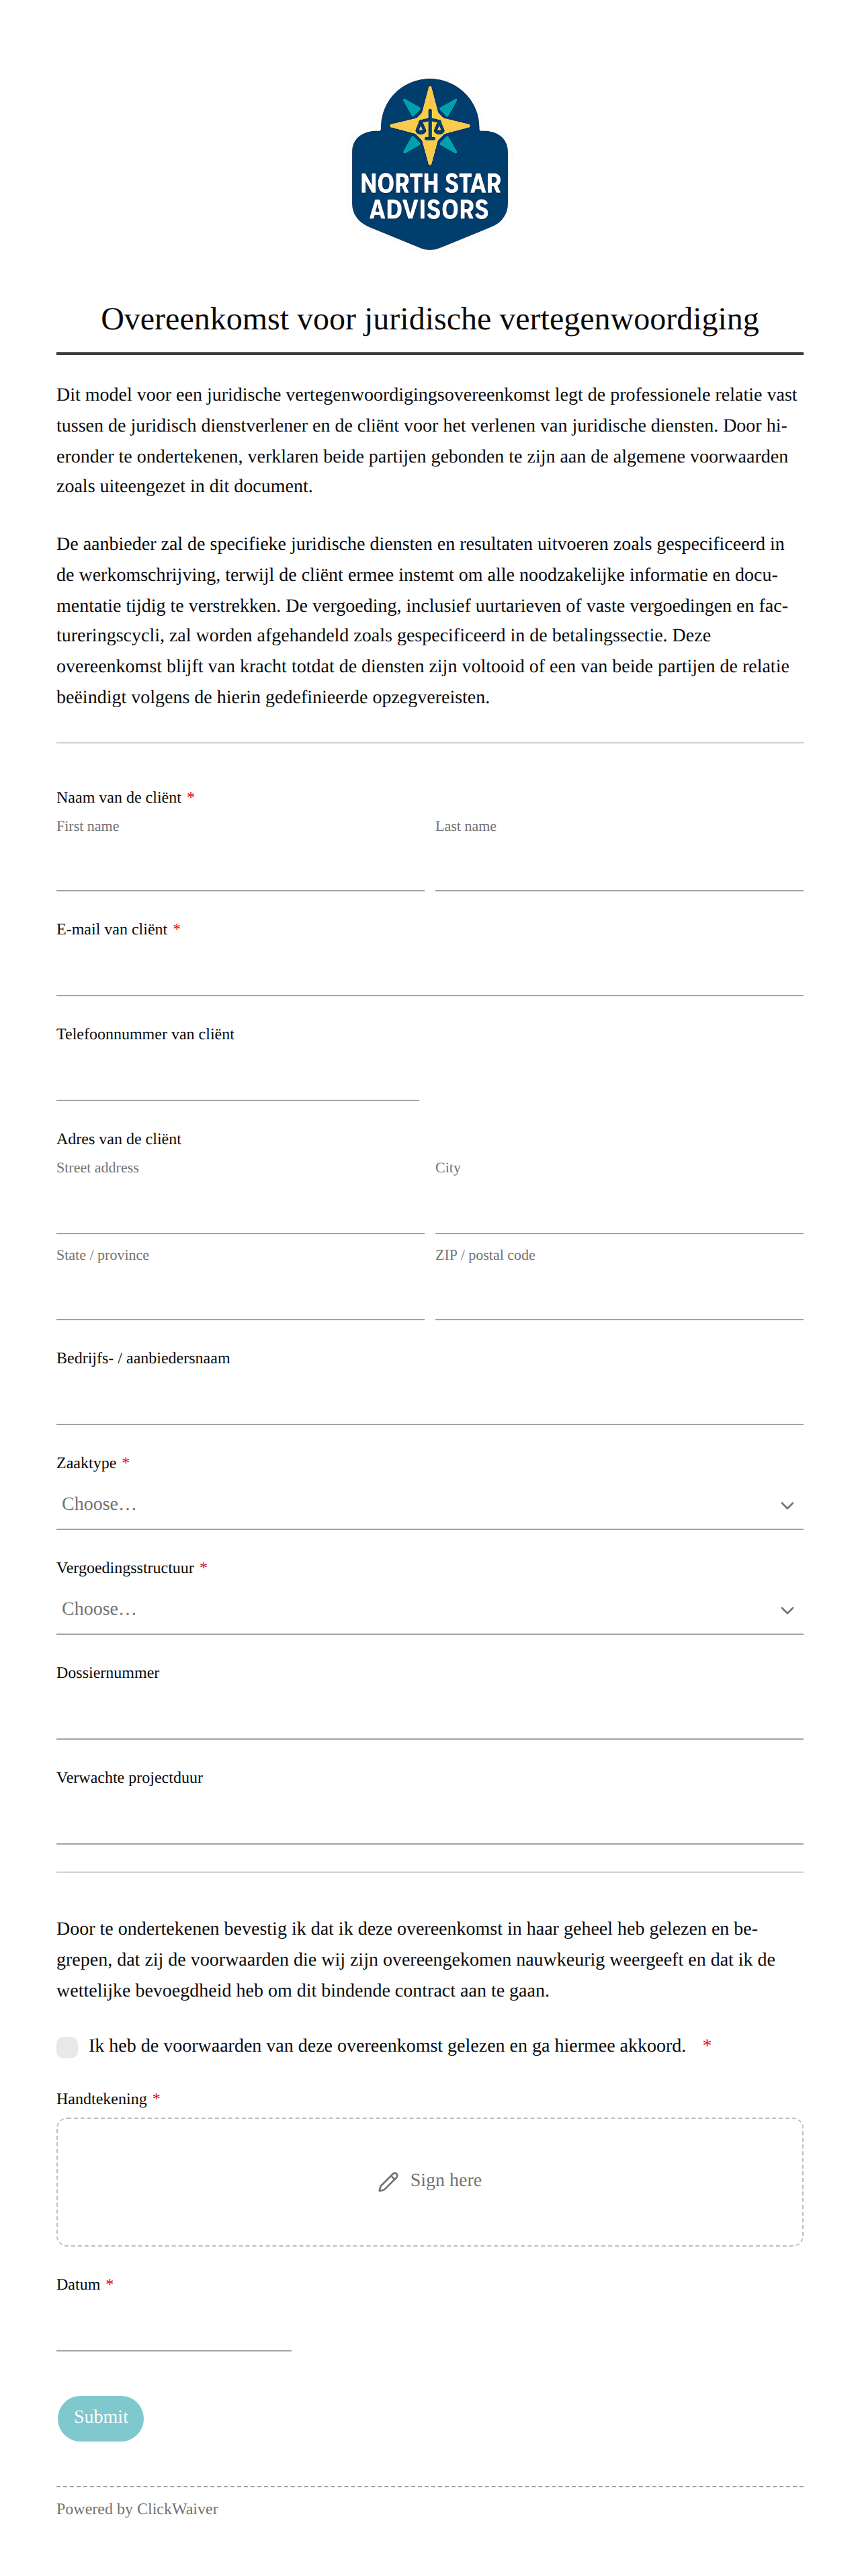The height and width of the screenshot is (2576, 860).
Task: Focus the Dossiernummer input field
Action: pos(430,1716)
